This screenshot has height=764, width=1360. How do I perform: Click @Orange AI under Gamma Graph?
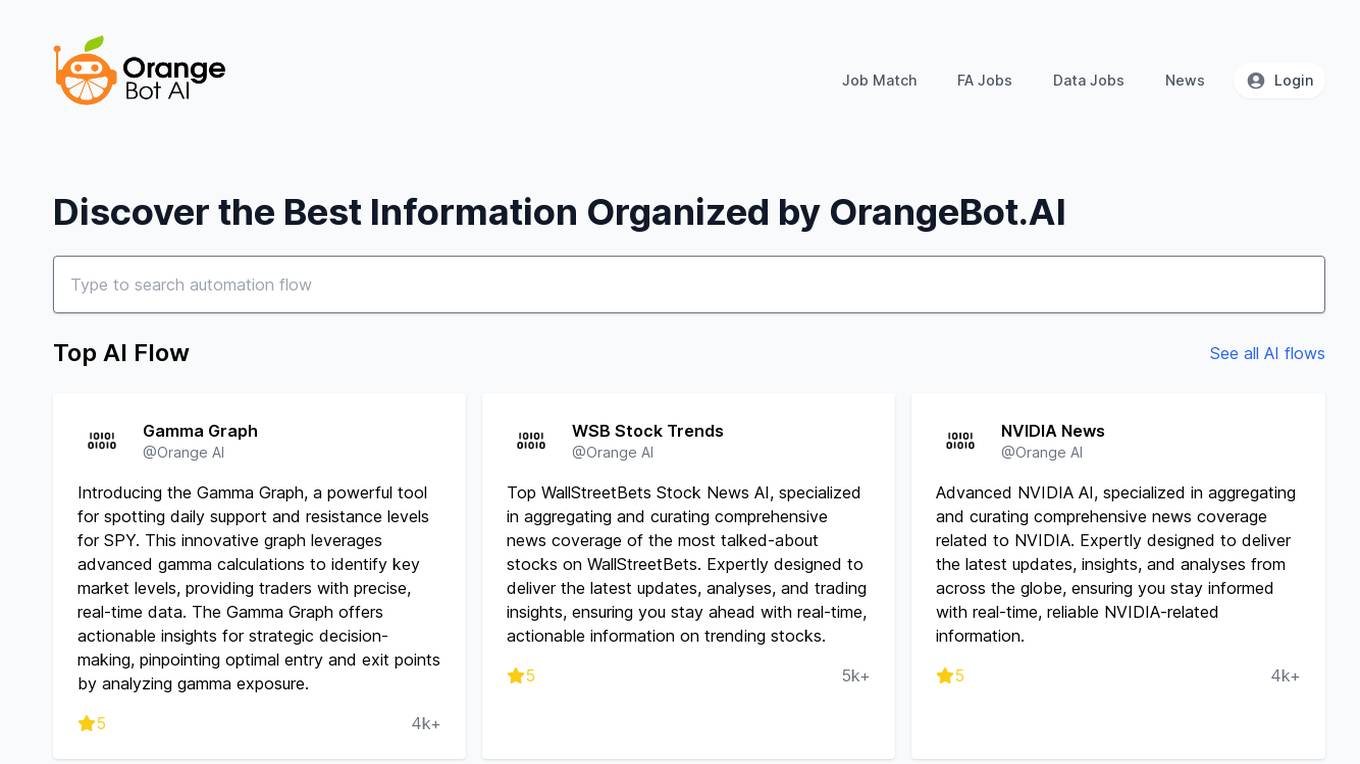[183, 453]
